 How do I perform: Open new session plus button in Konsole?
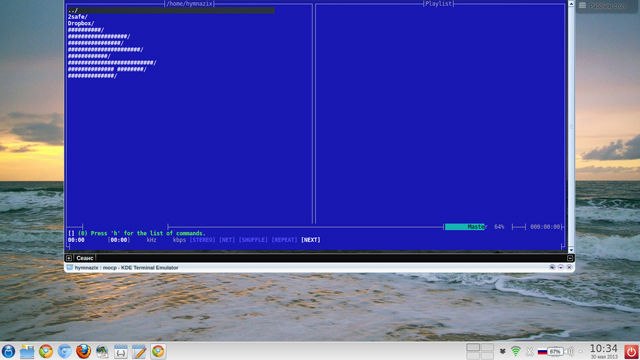point(69,258)
